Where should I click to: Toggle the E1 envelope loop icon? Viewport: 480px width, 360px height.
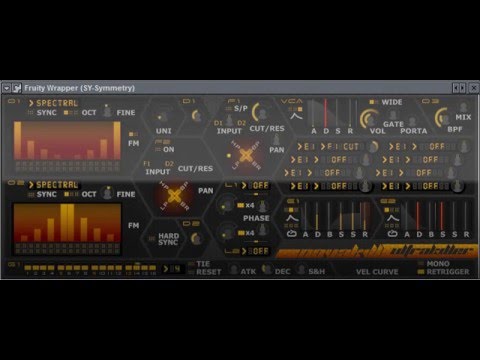pyautogui.click(x=292, y=234)
